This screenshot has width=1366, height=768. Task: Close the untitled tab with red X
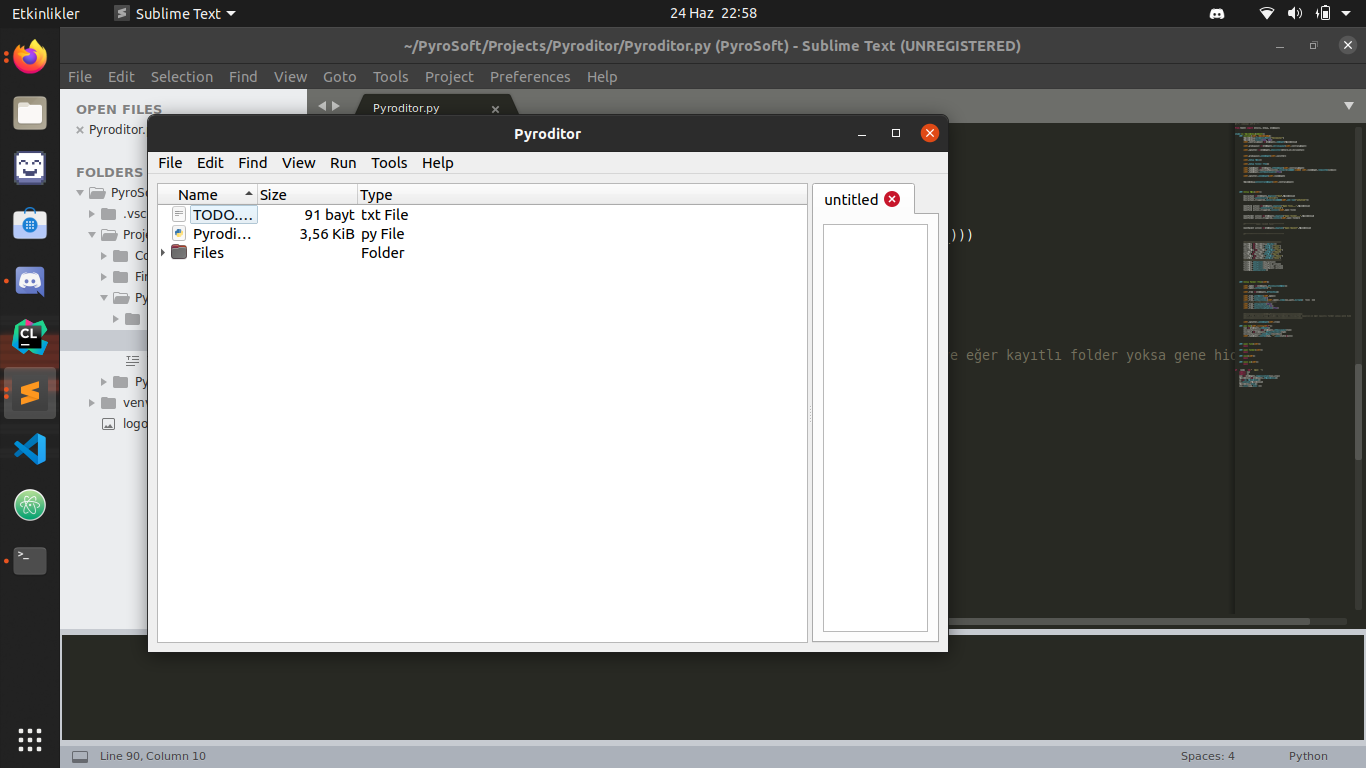pyautogui.click(x=892, y=199)
